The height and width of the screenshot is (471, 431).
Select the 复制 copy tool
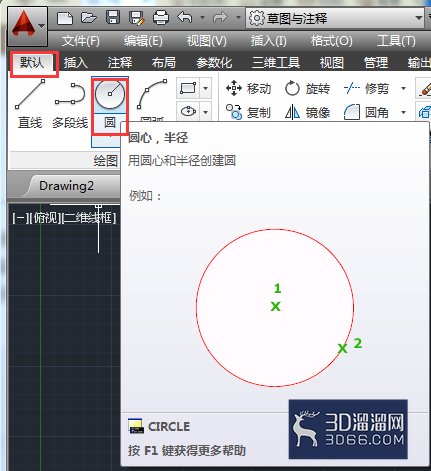pos(248,112)
